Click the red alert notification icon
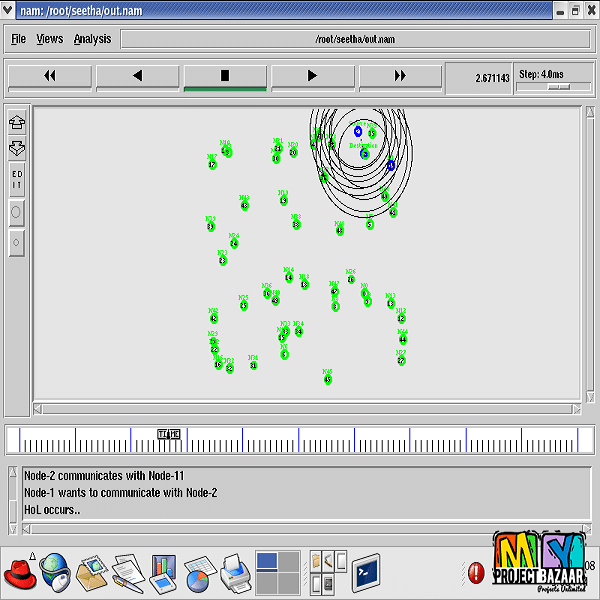The height and width of the screenshot is (600, 600). [x=476, y=573]
